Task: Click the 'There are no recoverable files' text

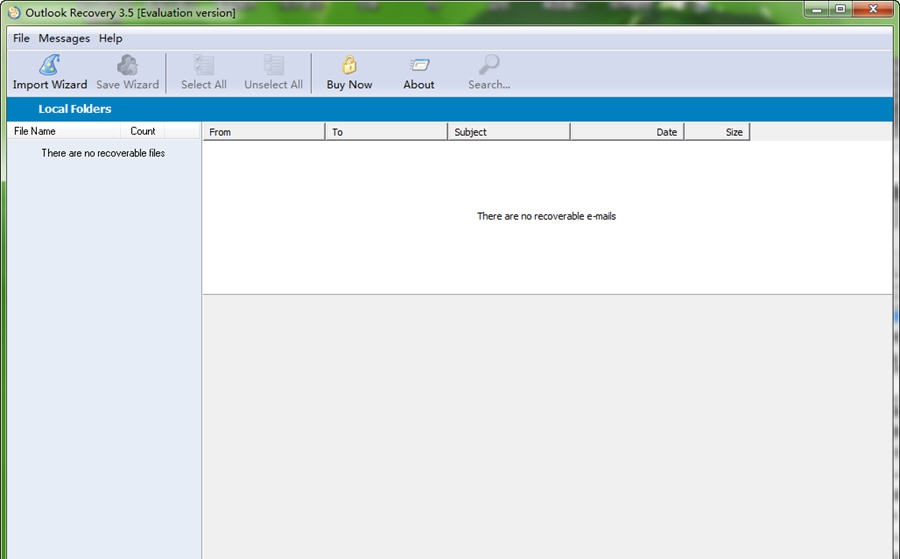Action: (103, 153)
